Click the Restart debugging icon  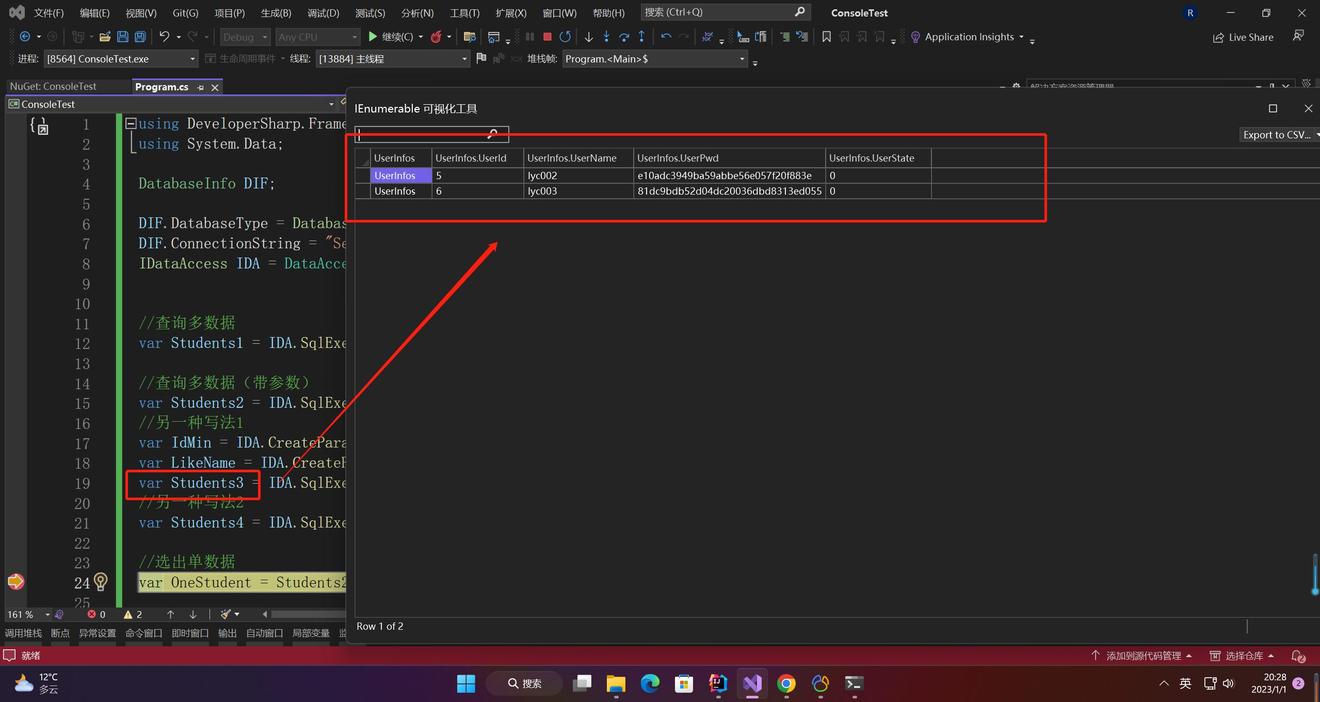point(565,37)
